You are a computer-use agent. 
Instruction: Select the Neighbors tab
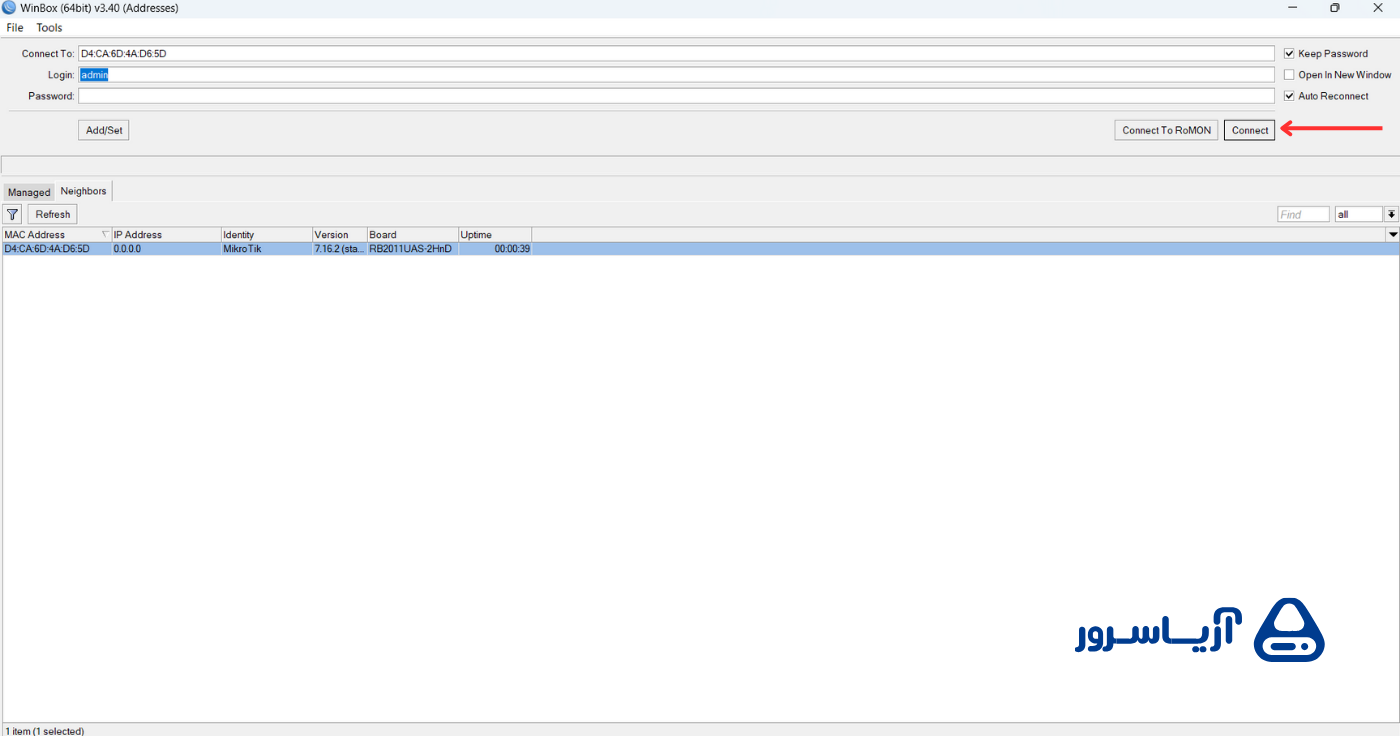pyautogui.click(x=83, y=191)
